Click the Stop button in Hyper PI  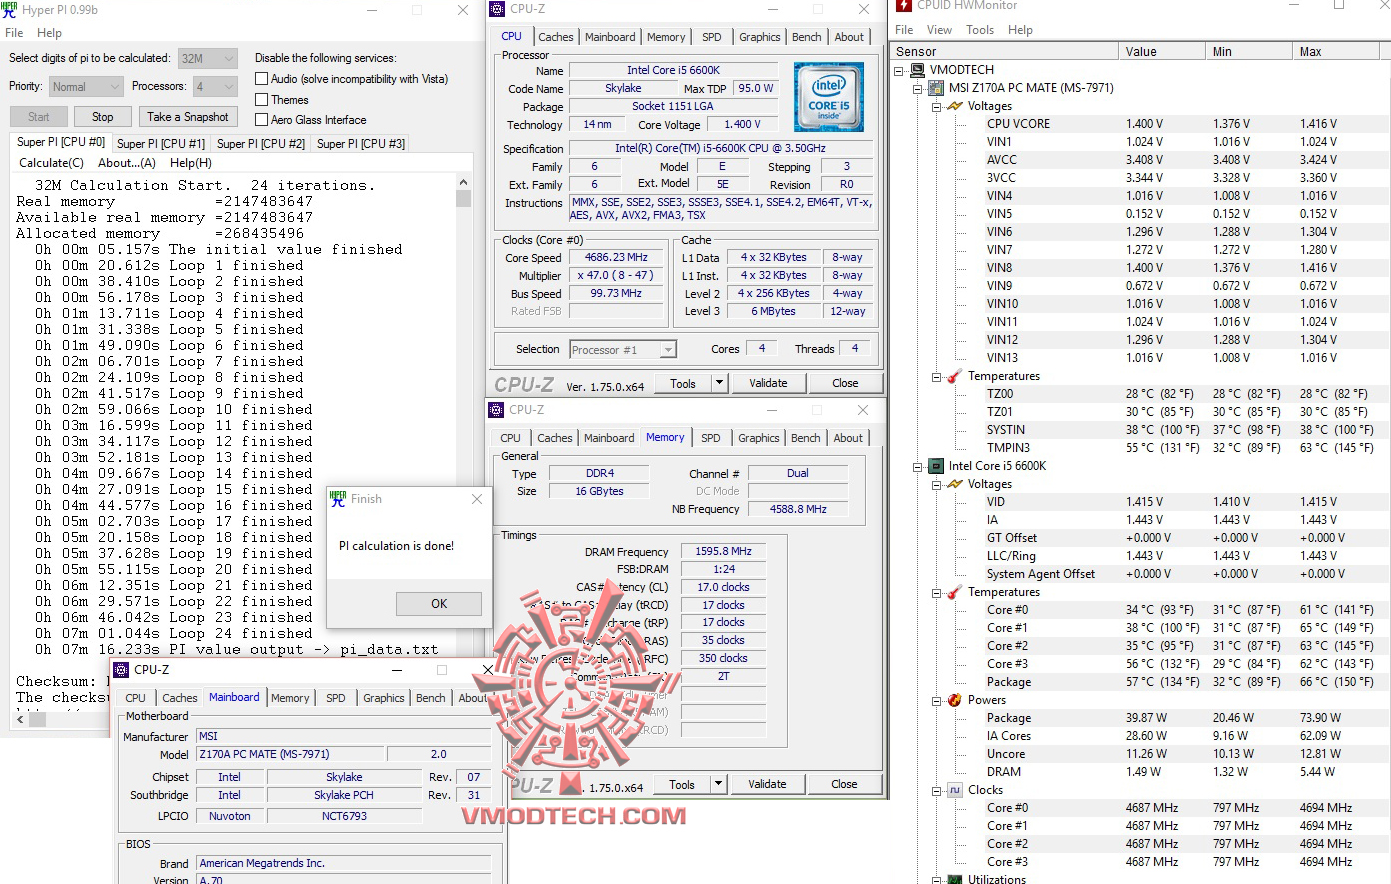coord(103,117)
